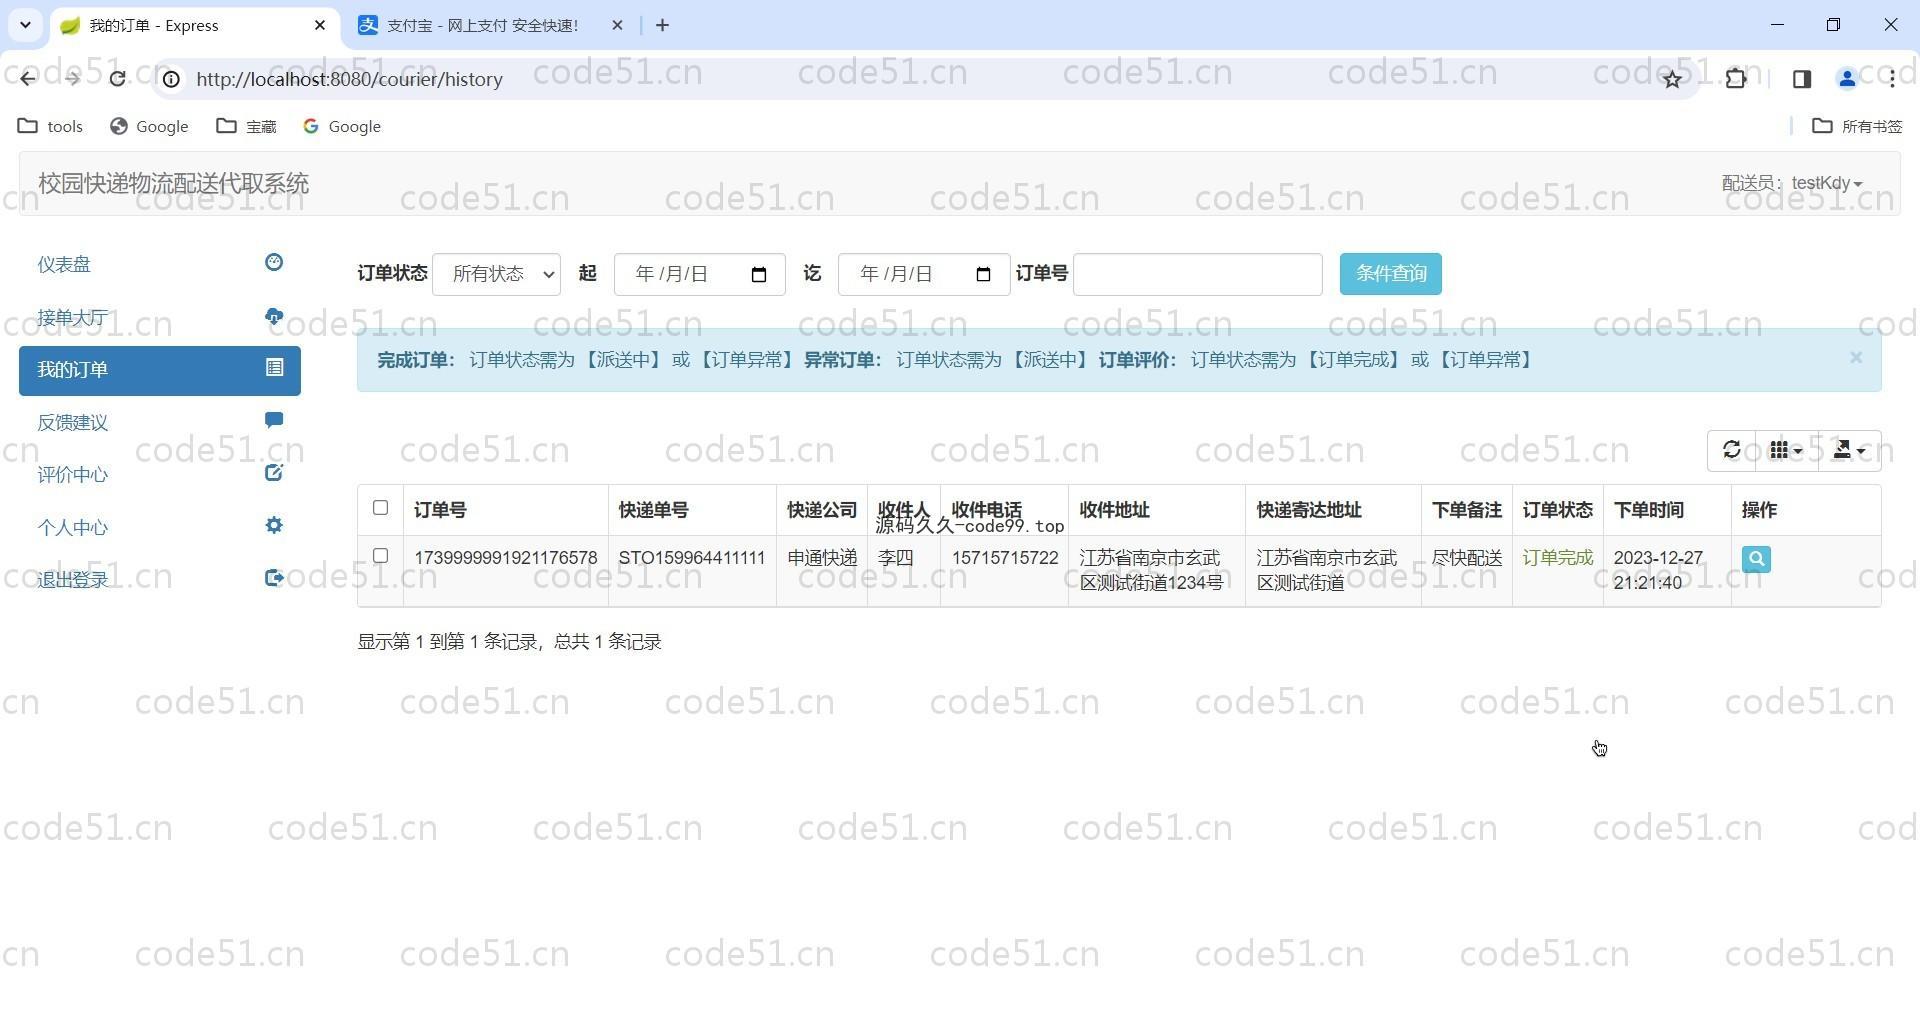Tick the select-all checkbox in table header

tap(380, 508)
